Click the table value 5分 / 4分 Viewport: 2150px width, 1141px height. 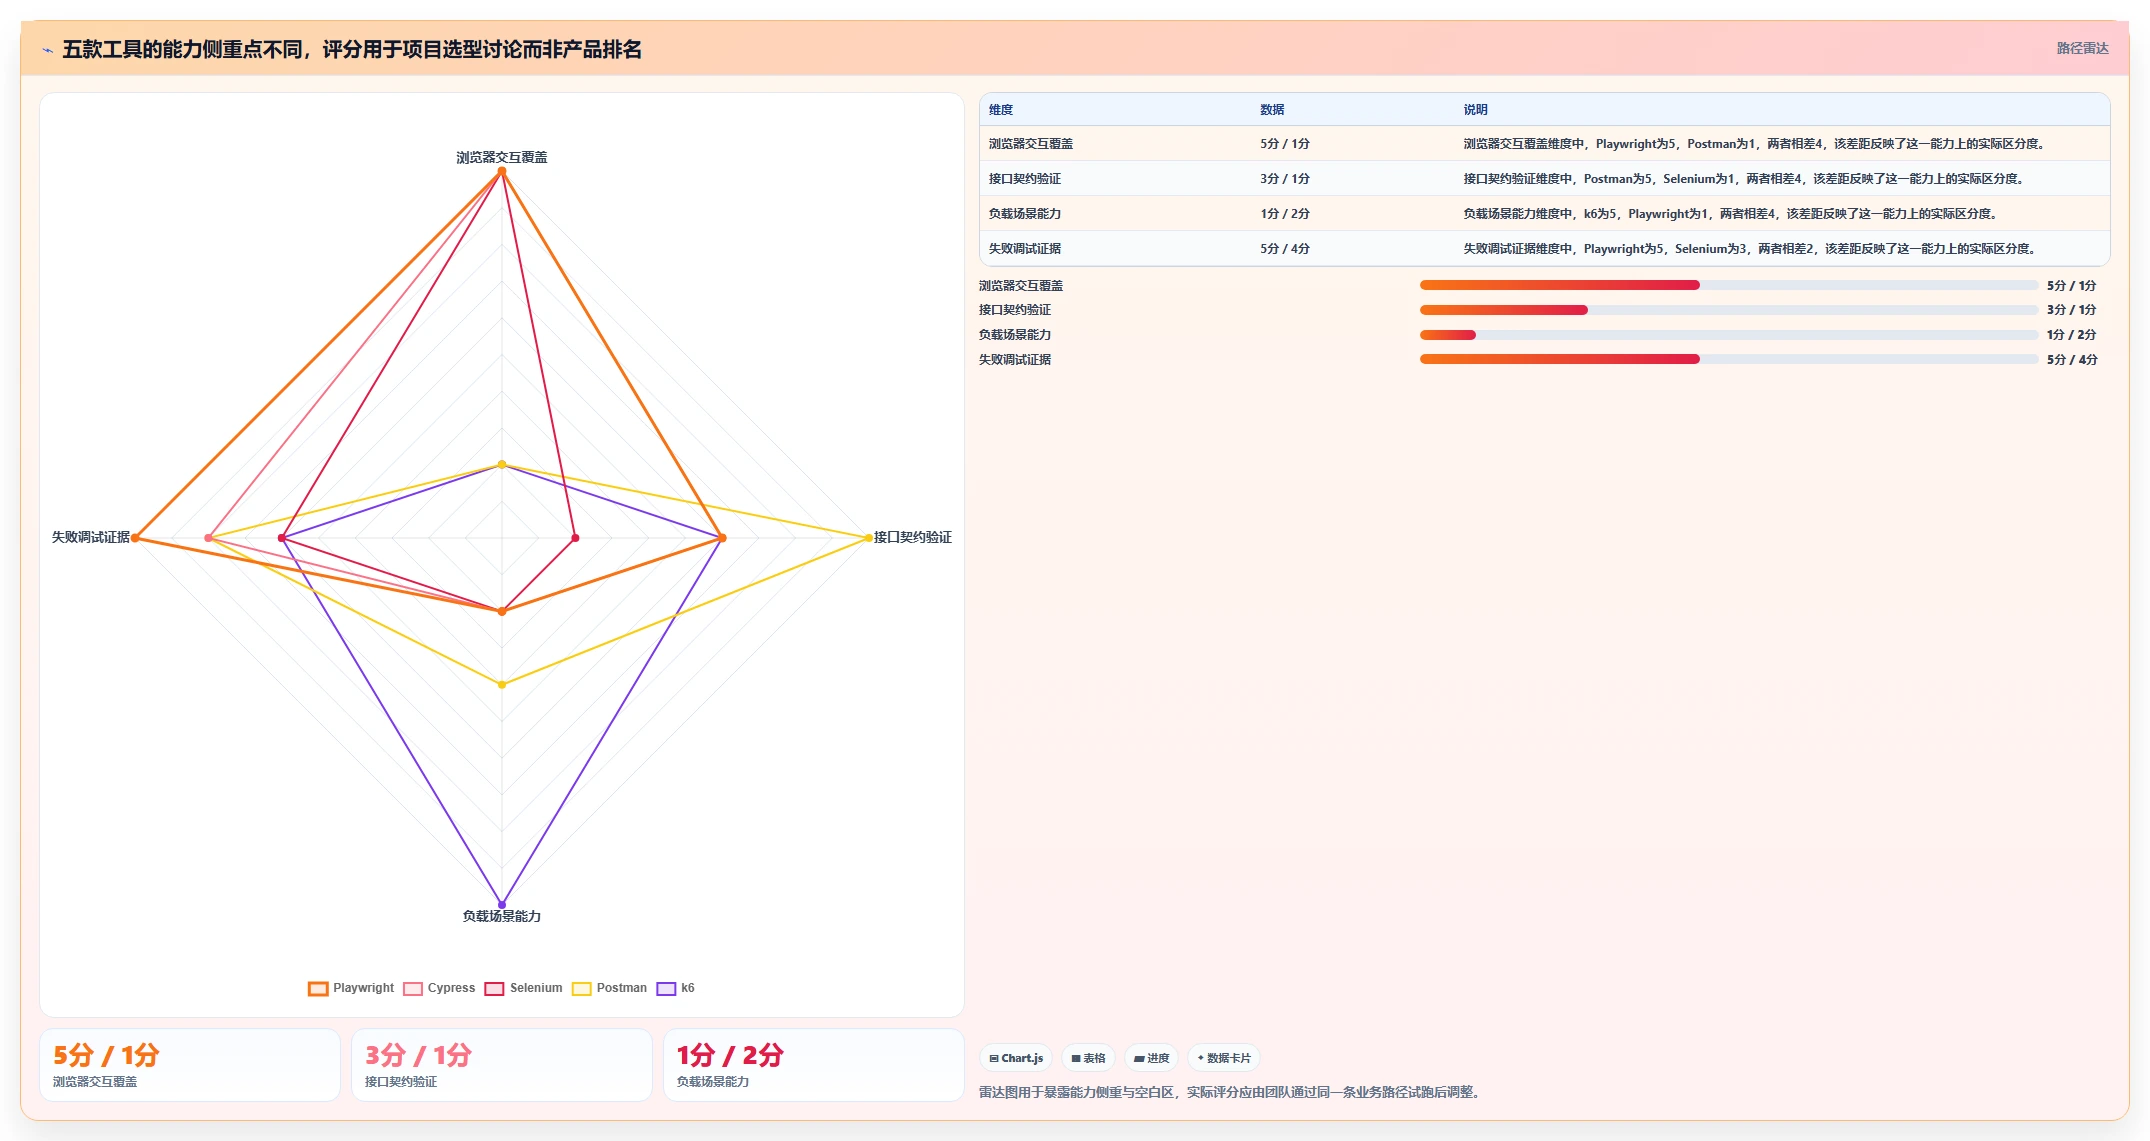[x=1285, y=249]
